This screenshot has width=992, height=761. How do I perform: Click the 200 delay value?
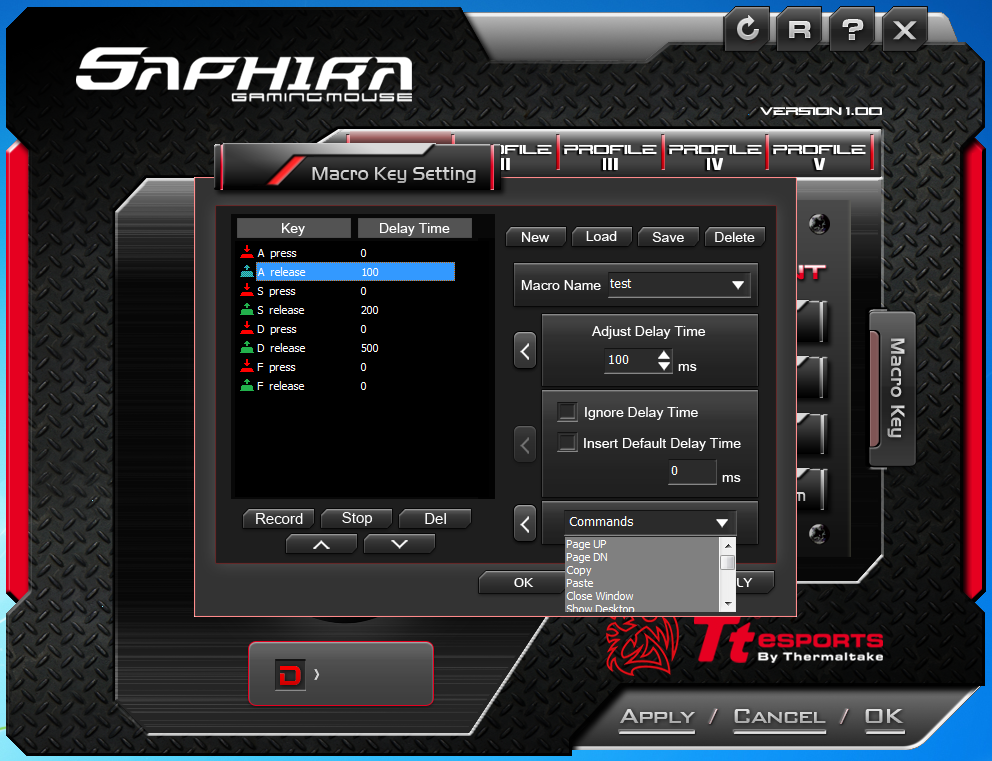pos(369,310)
